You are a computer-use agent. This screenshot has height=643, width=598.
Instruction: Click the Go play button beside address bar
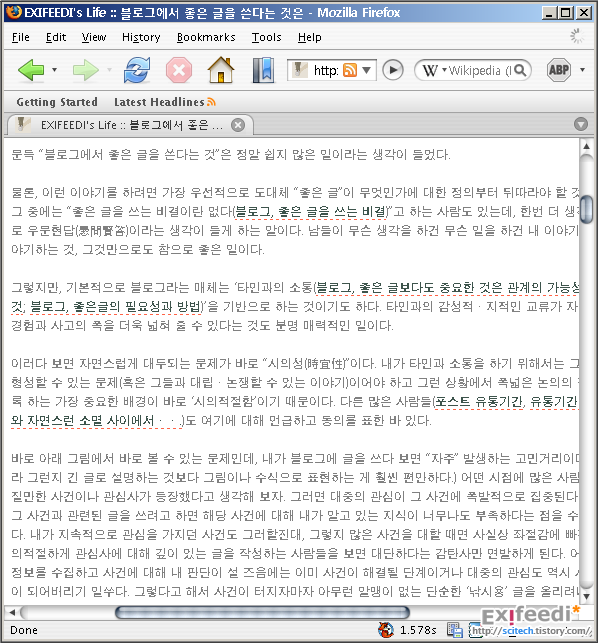pos(393,70)
